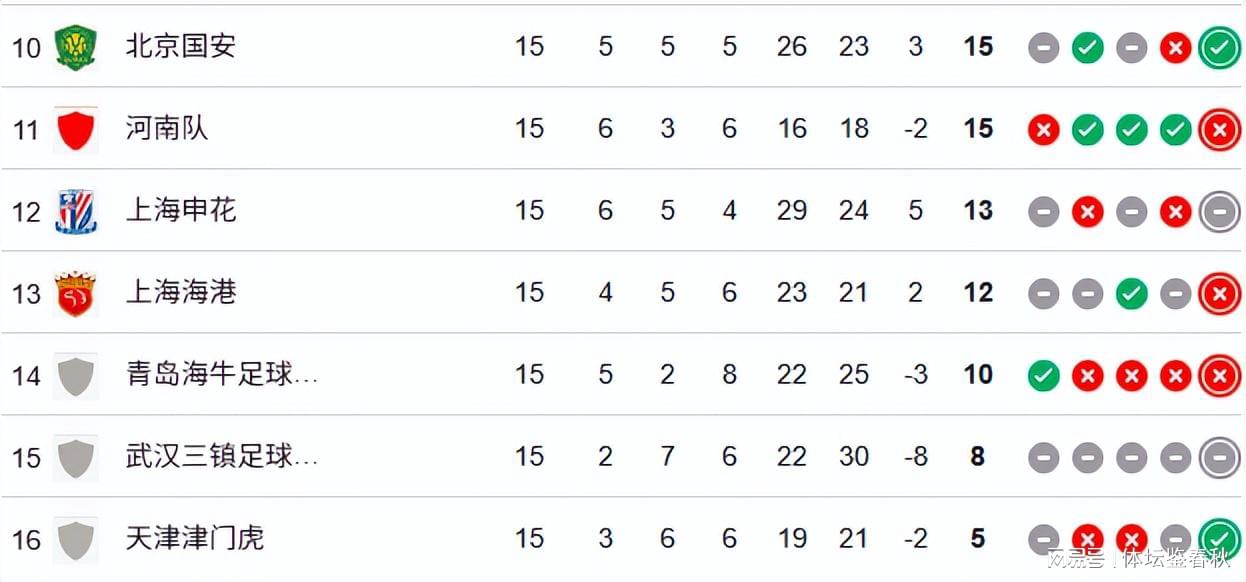
Task: Open the 天津津门虎 team name link
Action: (x=195, y=538)
